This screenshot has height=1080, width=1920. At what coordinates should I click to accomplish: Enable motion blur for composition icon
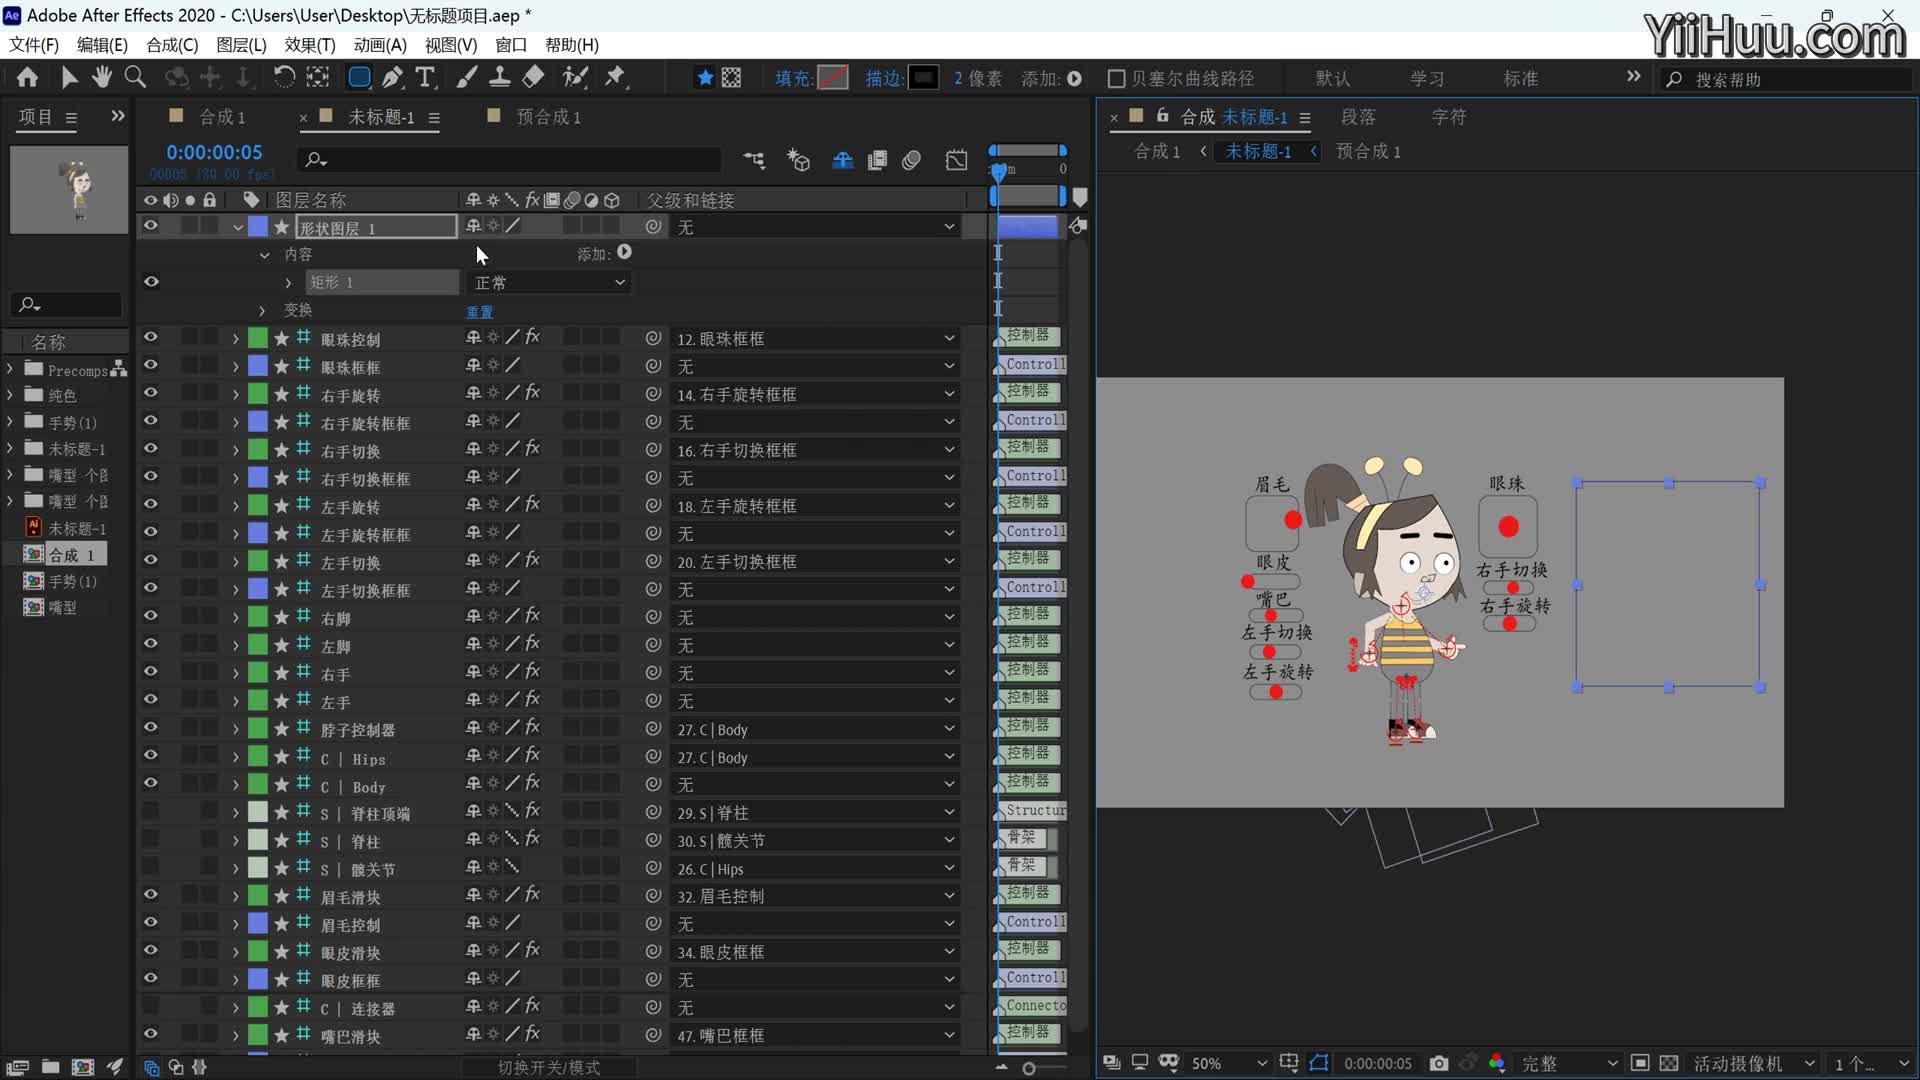point(911,160)
